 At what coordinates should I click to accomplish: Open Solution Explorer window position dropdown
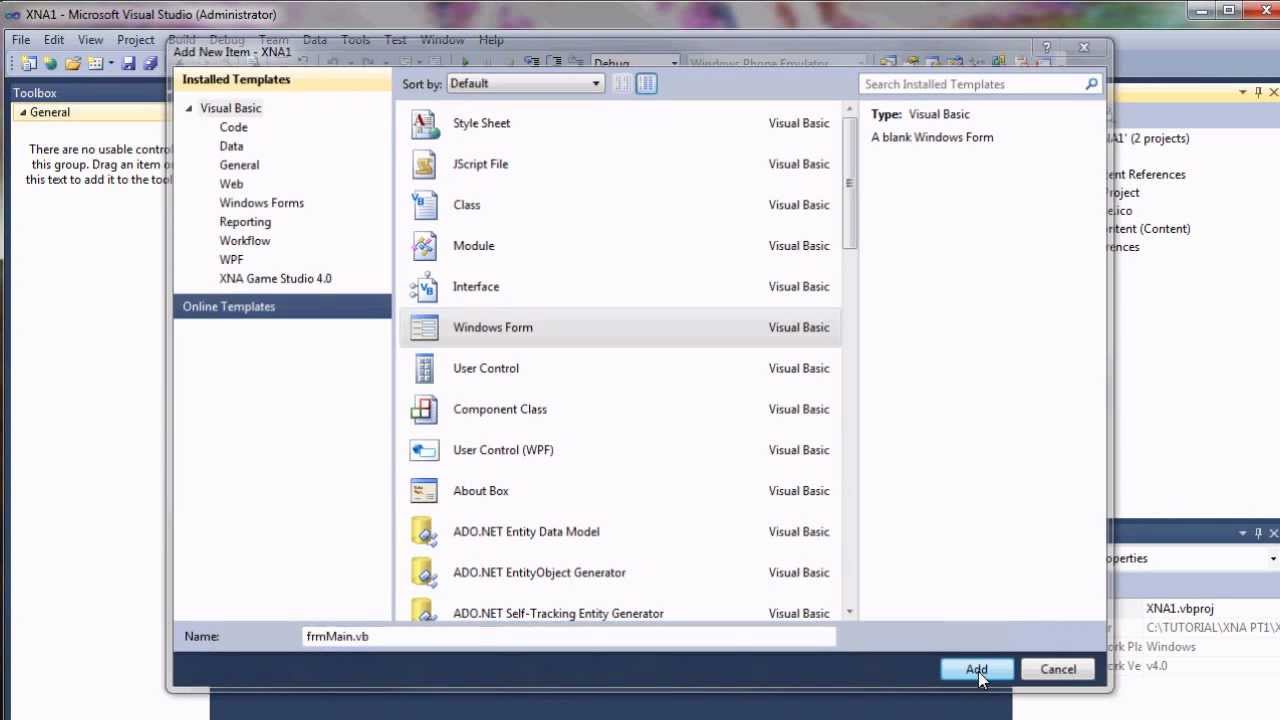[1243, 92]
